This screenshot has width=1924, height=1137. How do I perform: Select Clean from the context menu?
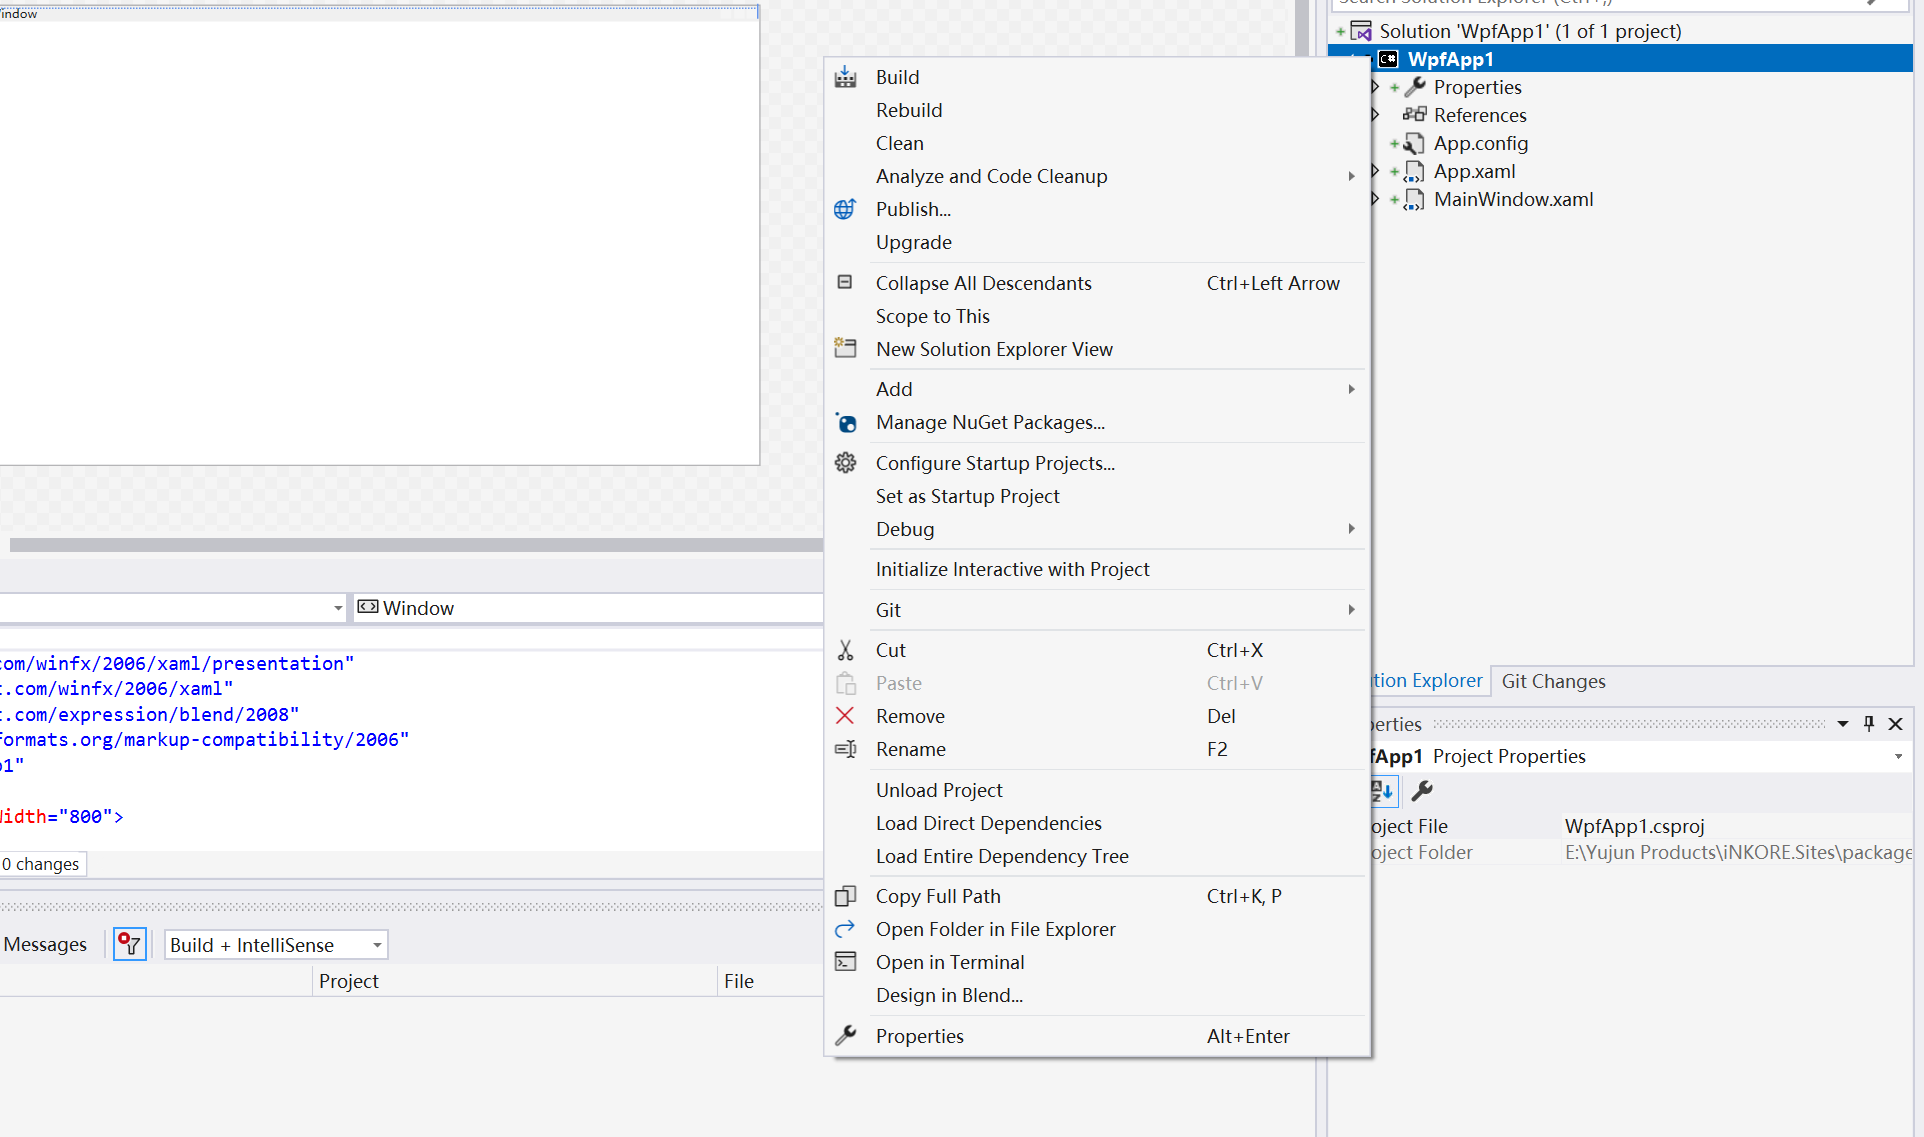tap(1096, 143)
